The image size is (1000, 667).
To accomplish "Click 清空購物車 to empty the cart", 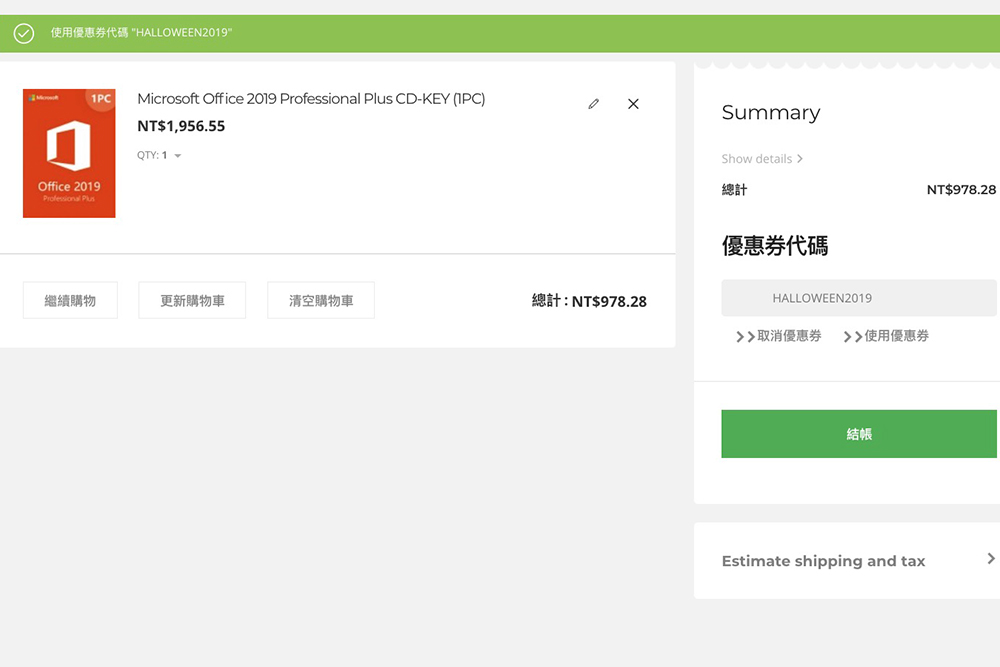I will 320,299.
